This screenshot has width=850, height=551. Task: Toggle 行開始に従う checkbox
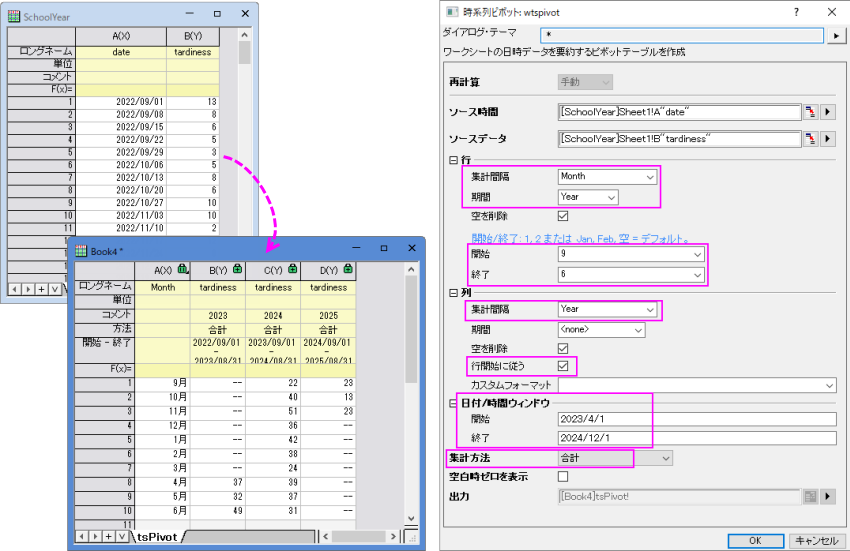coord(563,366)
